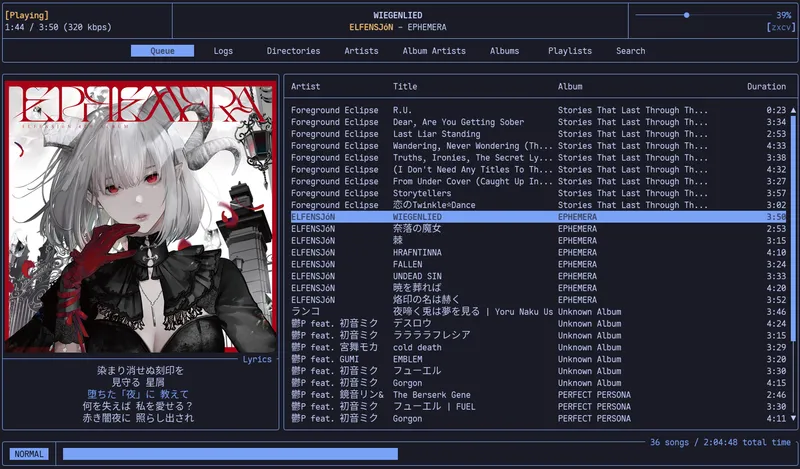Open the Playlists tab
This screenshot has height=469, width=800.
(x=569, y=51)
